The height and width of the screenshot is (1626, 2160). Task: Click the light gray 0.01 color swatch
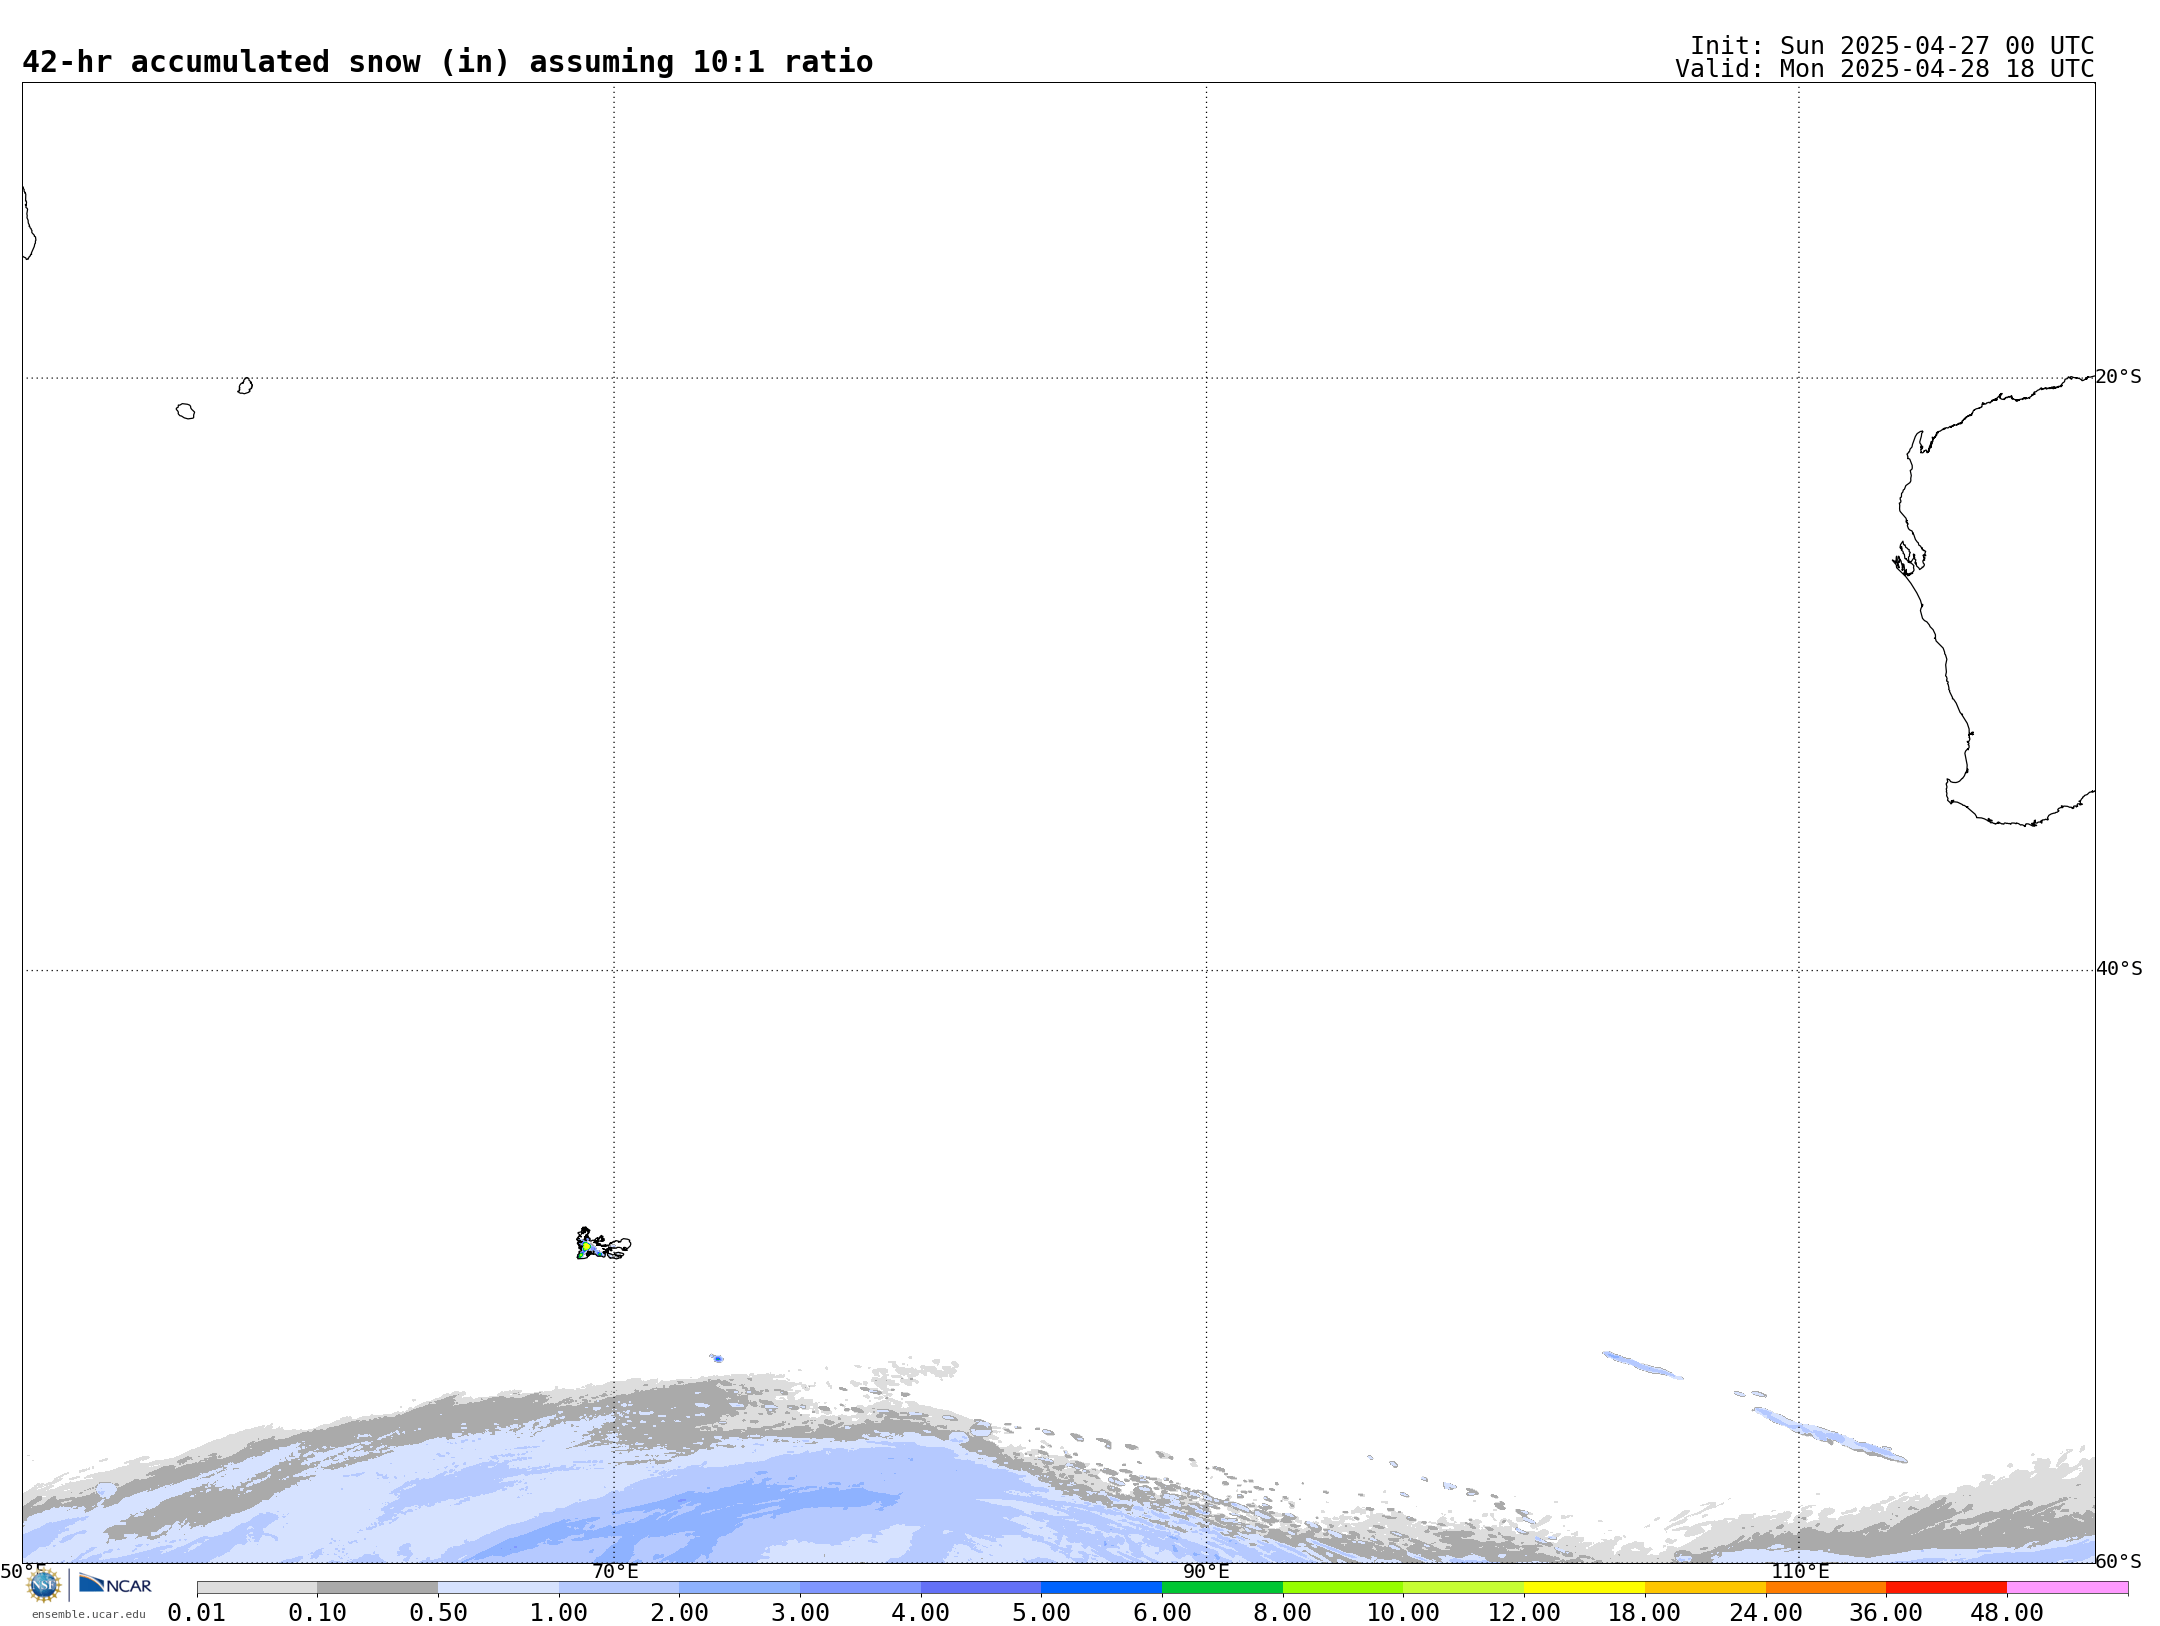point(257,1588)
